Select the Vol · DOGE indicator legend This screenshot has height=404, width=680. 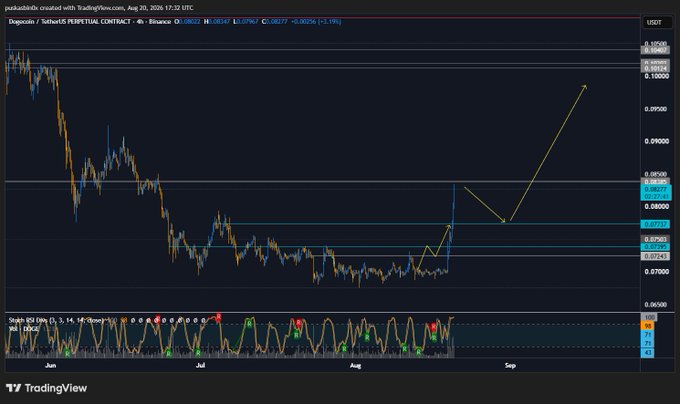(24, 329)
